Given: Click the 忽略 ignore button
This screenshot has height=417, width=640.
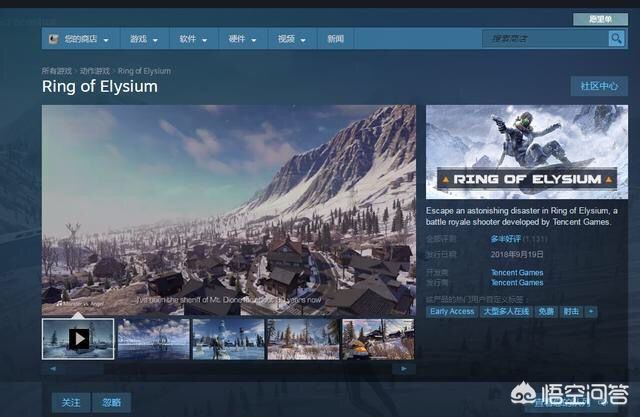Looking at the screenshot, I should pyautogui.click(x=111, y=403).
